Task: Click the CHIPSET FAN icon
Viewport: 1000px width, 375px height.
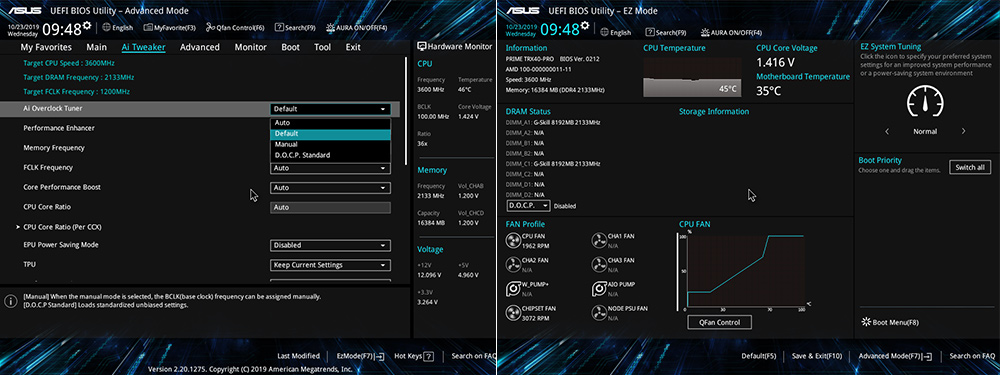Action: [x=513, y=312]
